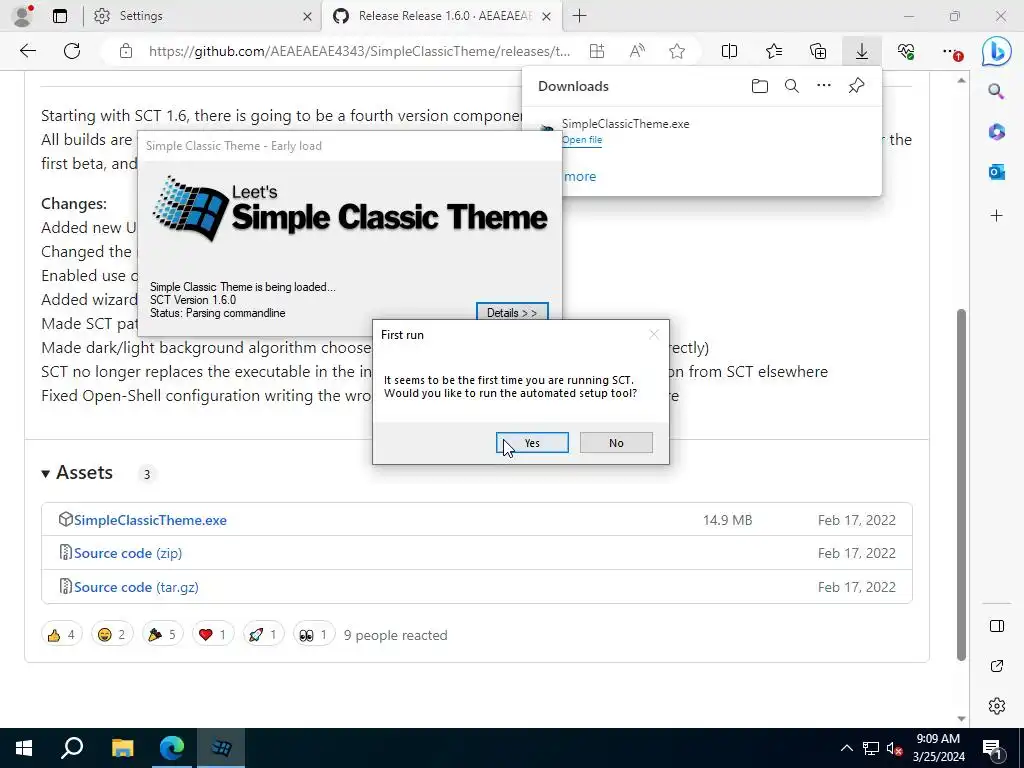Open the notification center
Viewport: 1024px width, 768px height.
pos(992,749)
